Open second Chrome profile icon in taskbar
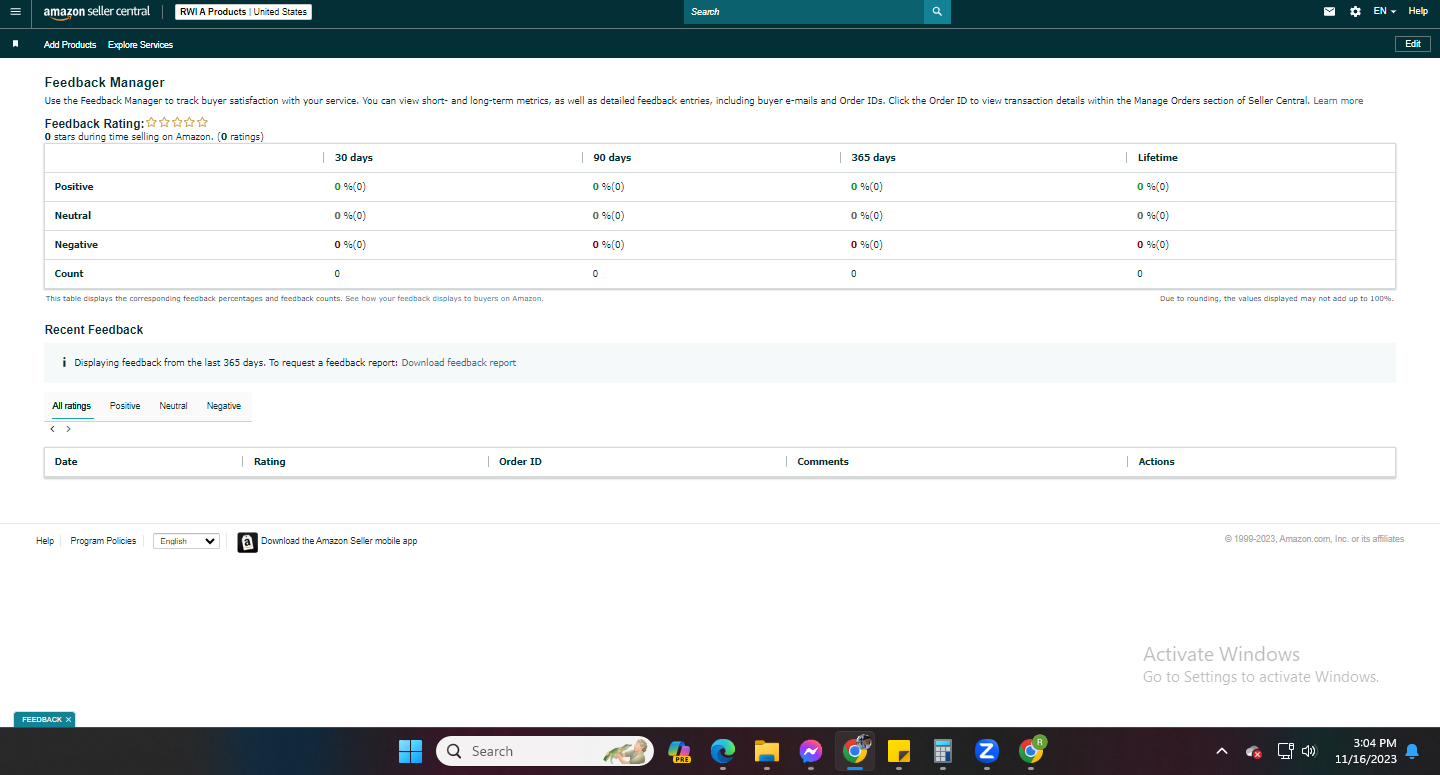The width and height of the screenshot is (1440, 775). [x=1031, y=749]
